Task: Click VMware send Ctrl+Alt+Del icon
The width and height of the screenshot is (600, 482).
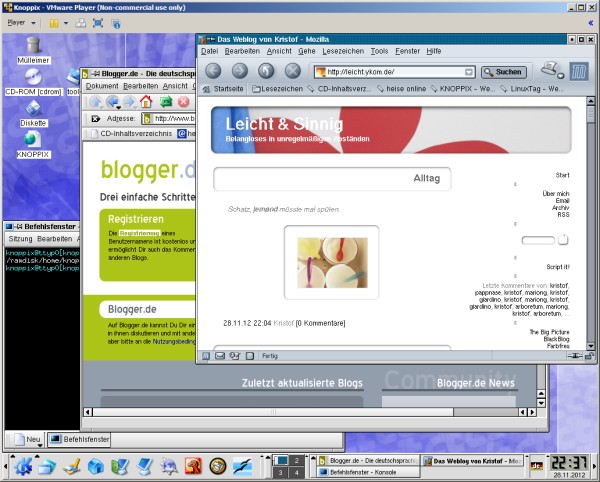Action: [80, 23]
